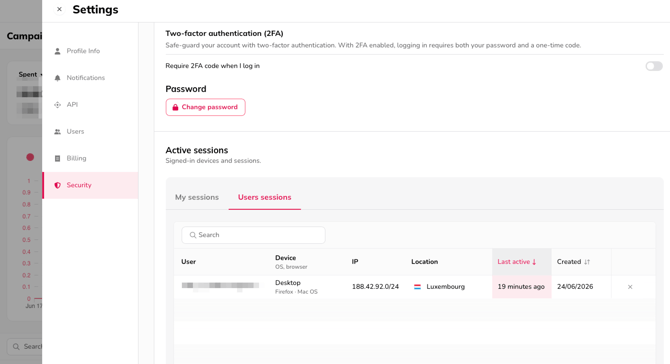Close the Settings panel

[x=59, y=9]
